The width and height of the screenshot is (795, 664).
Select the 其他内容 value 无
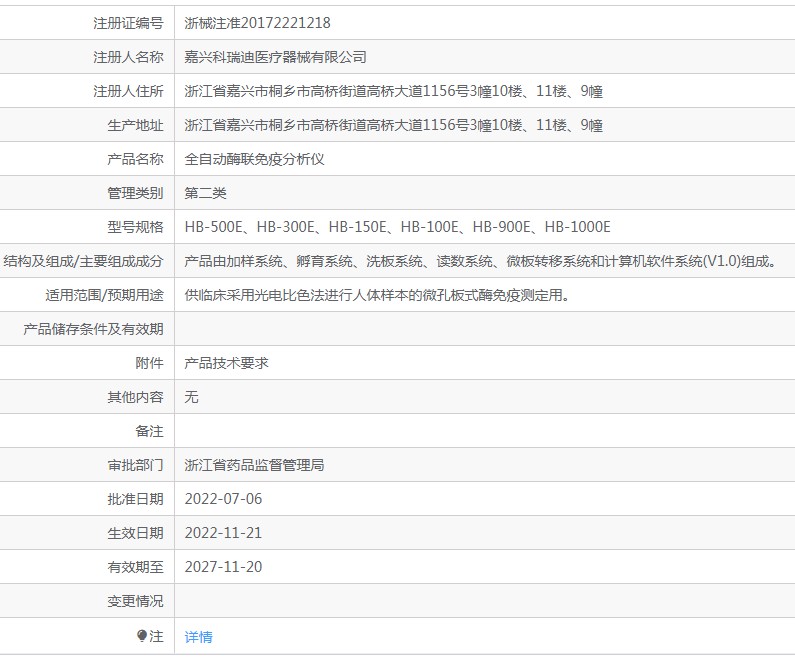(191, 397)
